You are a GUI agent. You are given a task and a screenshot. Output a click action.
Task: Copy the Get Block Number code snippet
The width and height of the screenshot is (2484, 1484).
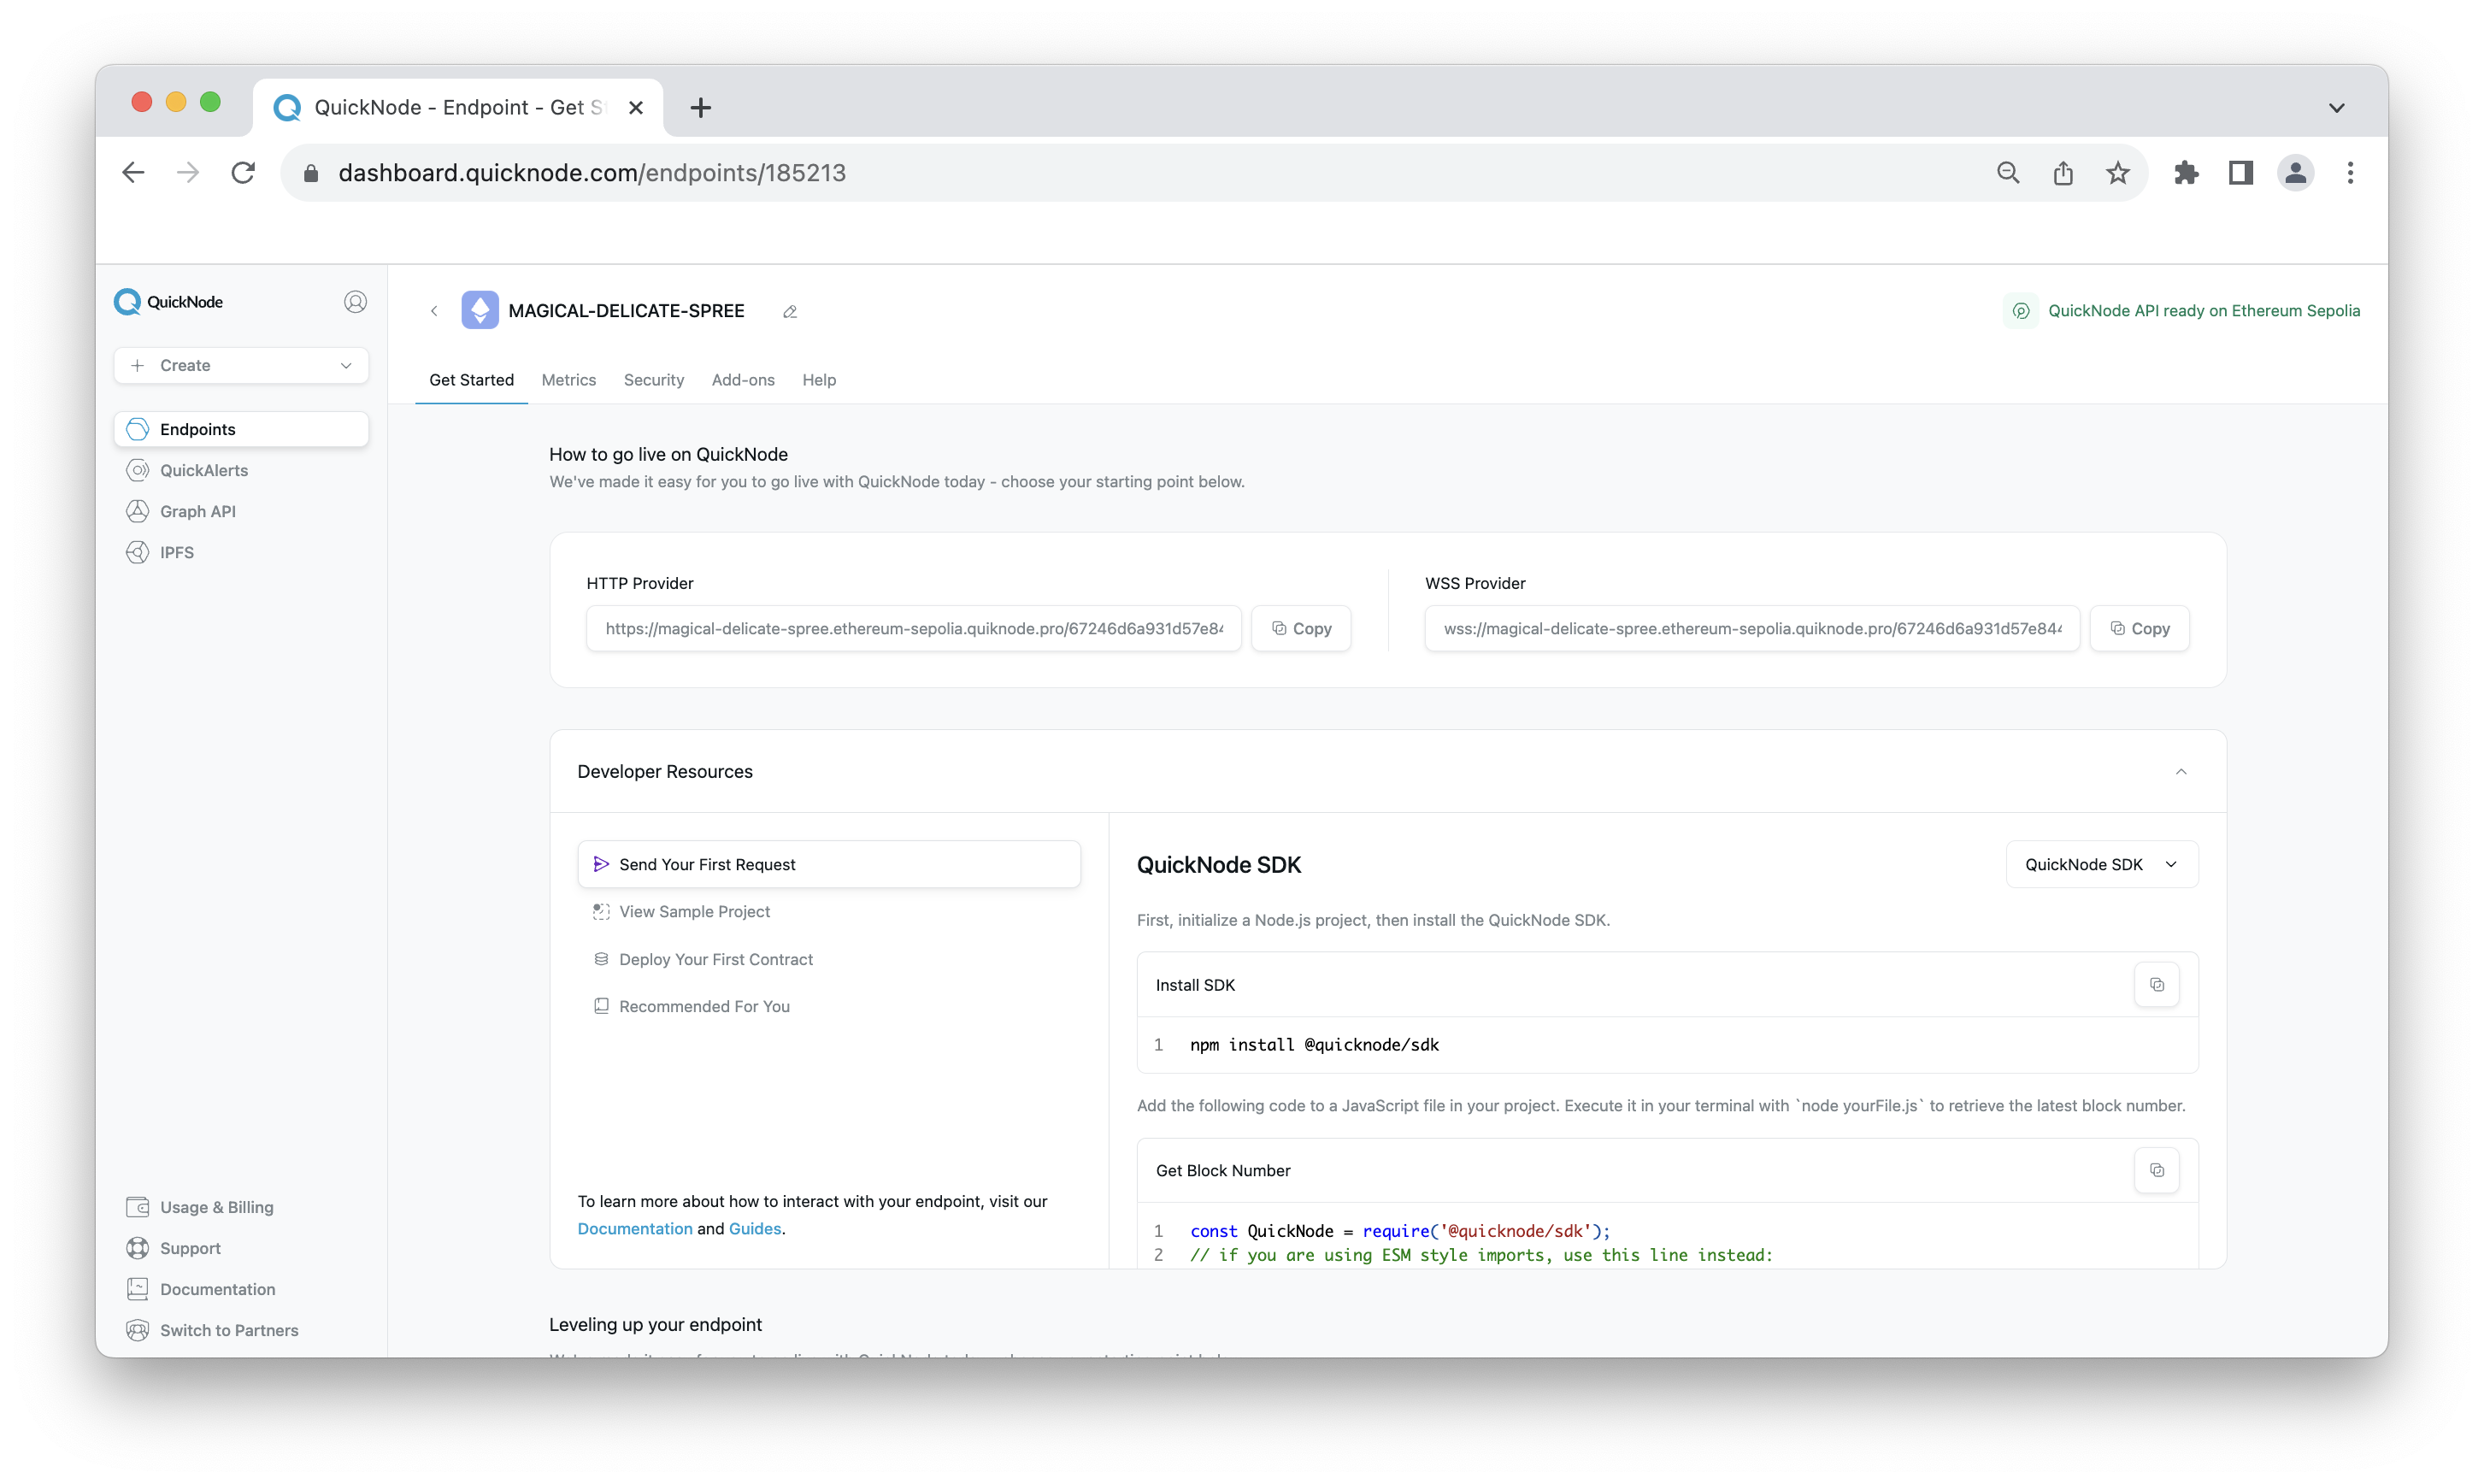2156,1170
